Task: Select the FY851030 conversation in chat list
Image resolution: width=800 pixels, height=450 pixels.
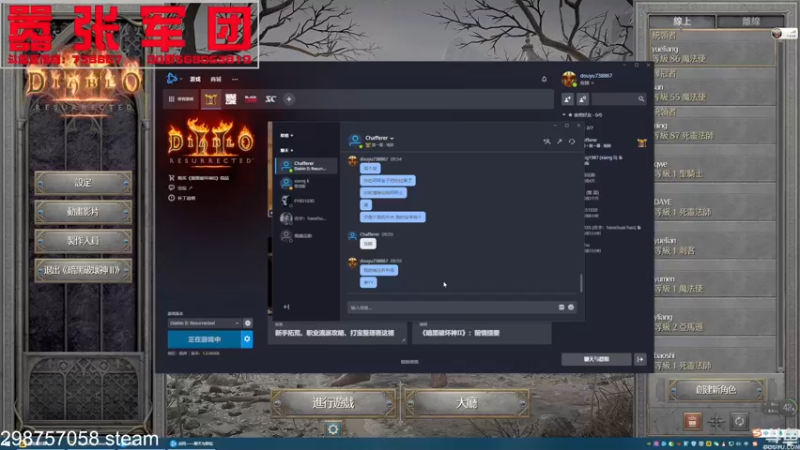Action: 306,201
